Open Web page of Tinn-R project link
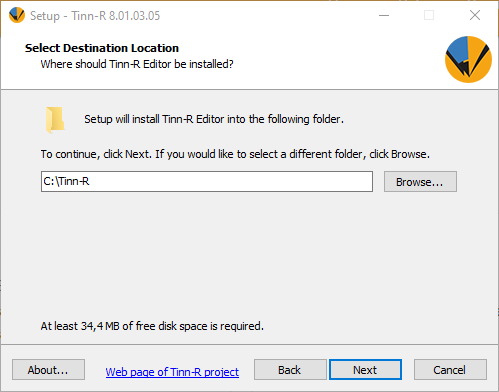 (x=172, y=372)
